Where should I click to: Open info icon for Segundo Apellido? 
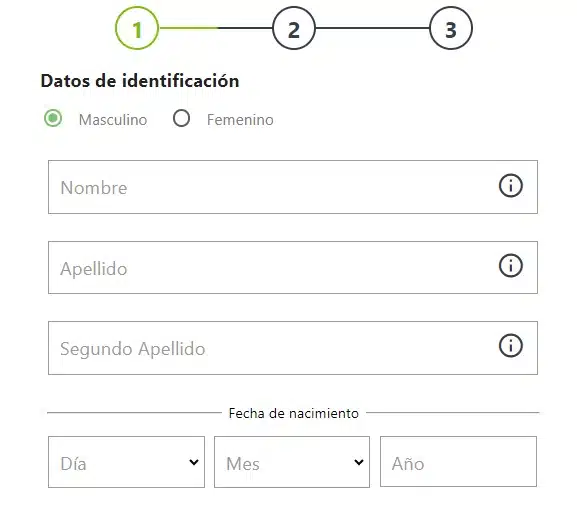[x=510, y=346]
